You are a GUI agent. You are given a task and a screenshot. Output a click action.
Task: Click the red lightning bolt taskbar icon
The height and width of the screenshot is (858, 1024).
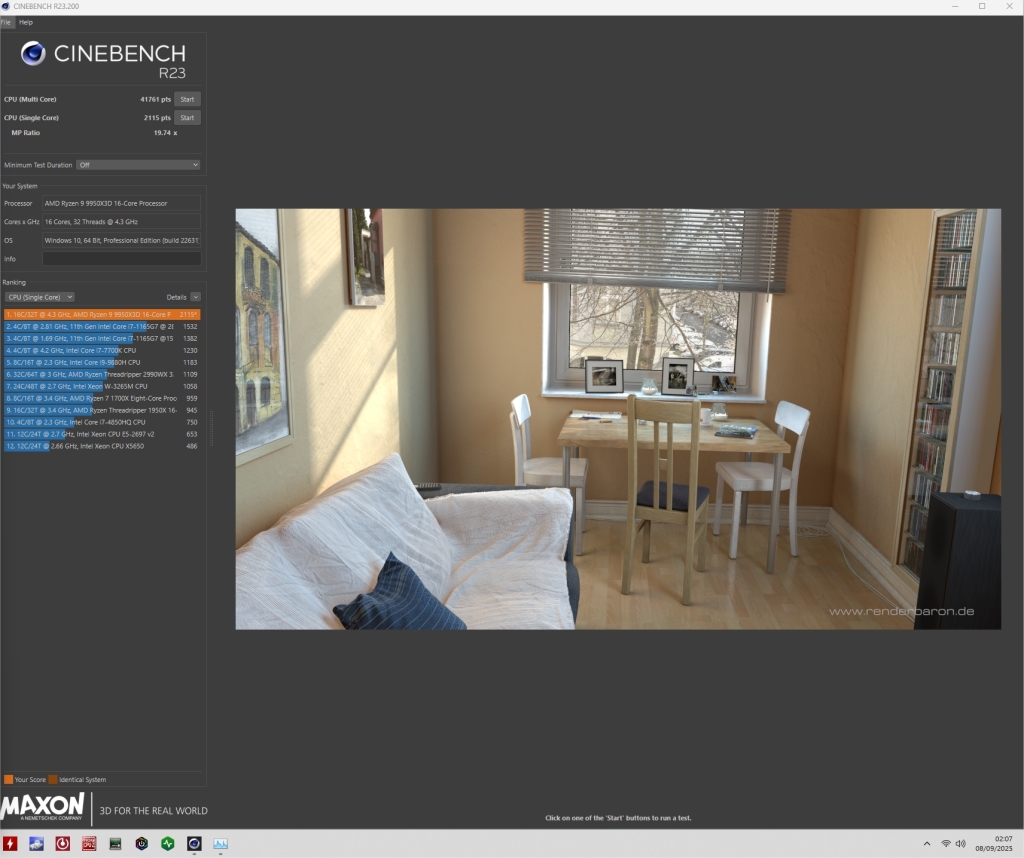[11, 843]
